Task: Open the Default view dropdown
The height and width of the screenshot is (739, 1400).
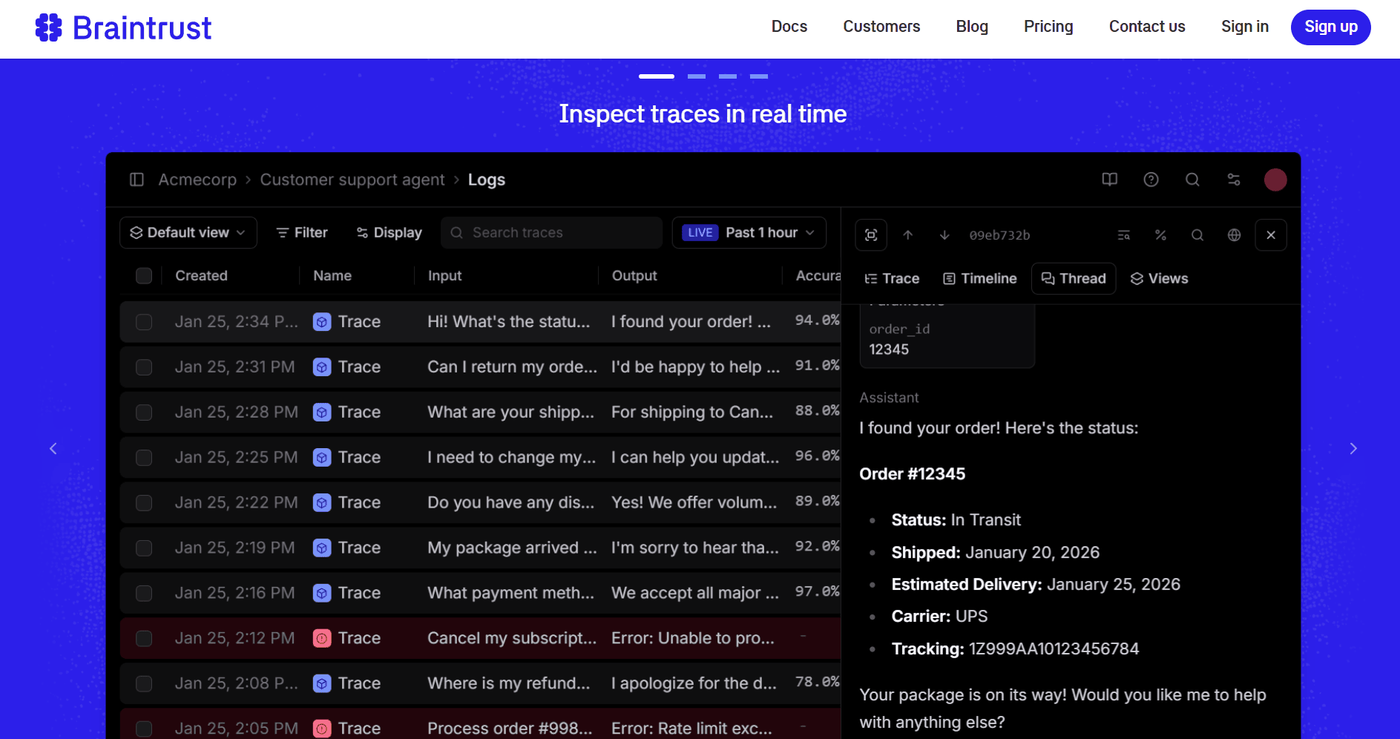Action: click(188, 233)
